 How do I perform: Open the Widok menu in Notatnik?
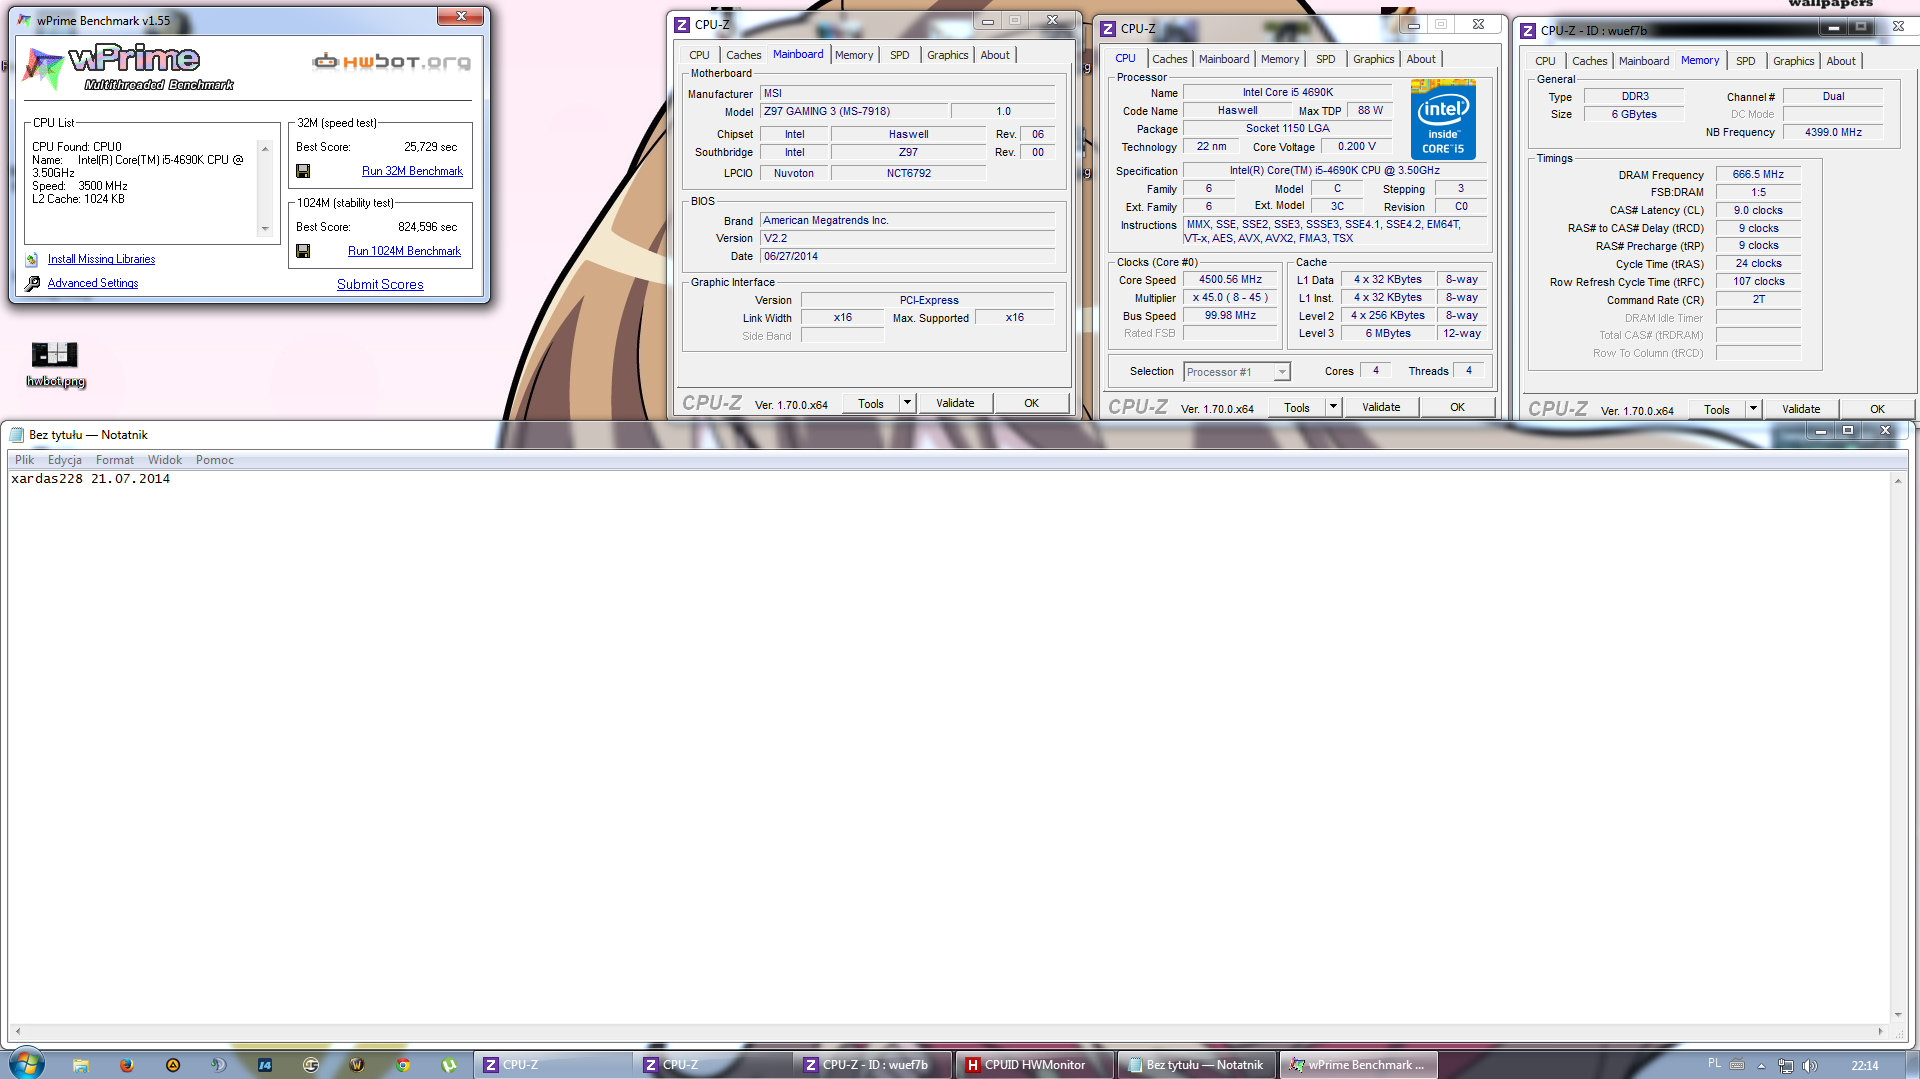point(165,460)
